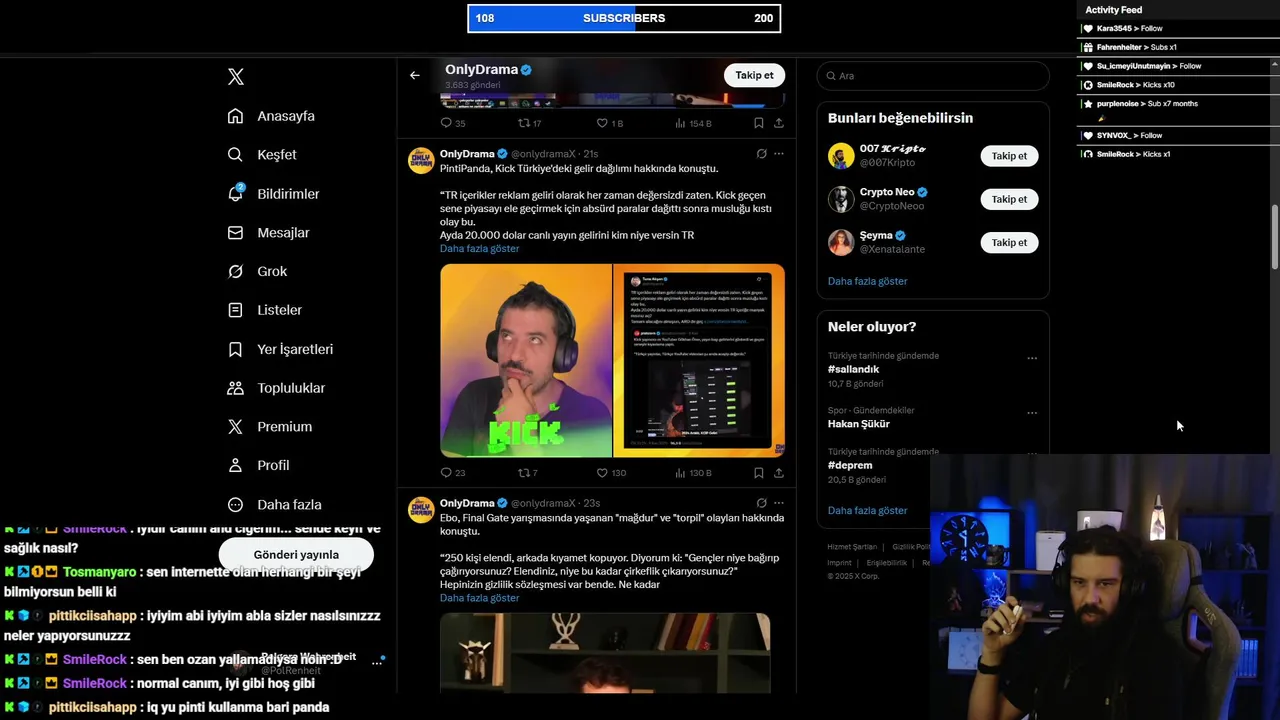This screenshot has height=720, width=1280.
Task: Bookmark the PintiPanda post
Action: (759, 473)
